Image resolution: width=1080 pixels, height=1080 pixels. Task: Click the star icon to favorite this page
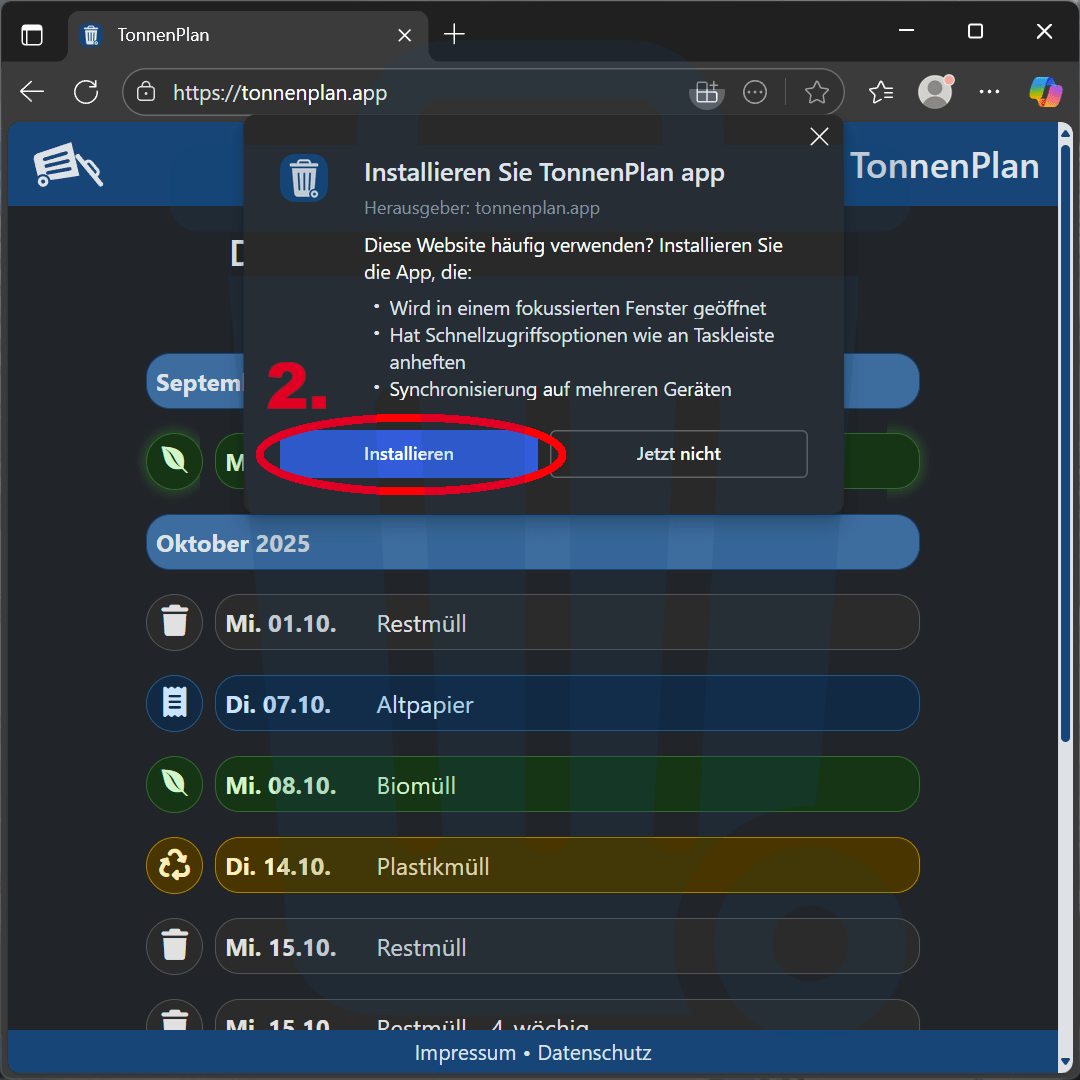[817, 93]
